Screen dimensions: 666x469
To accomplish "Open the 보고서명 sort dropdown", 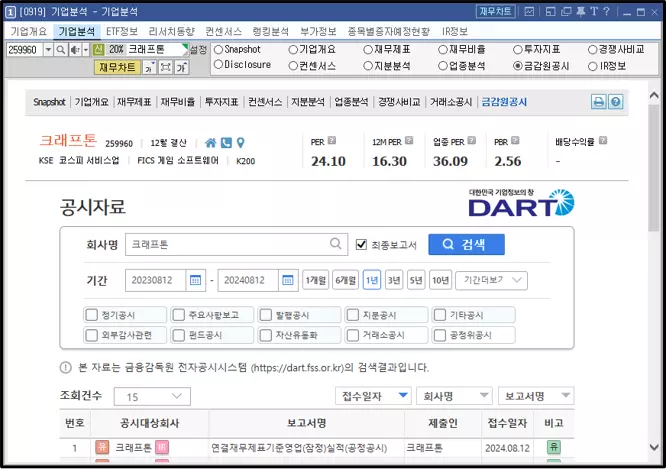I will point(536,396).
